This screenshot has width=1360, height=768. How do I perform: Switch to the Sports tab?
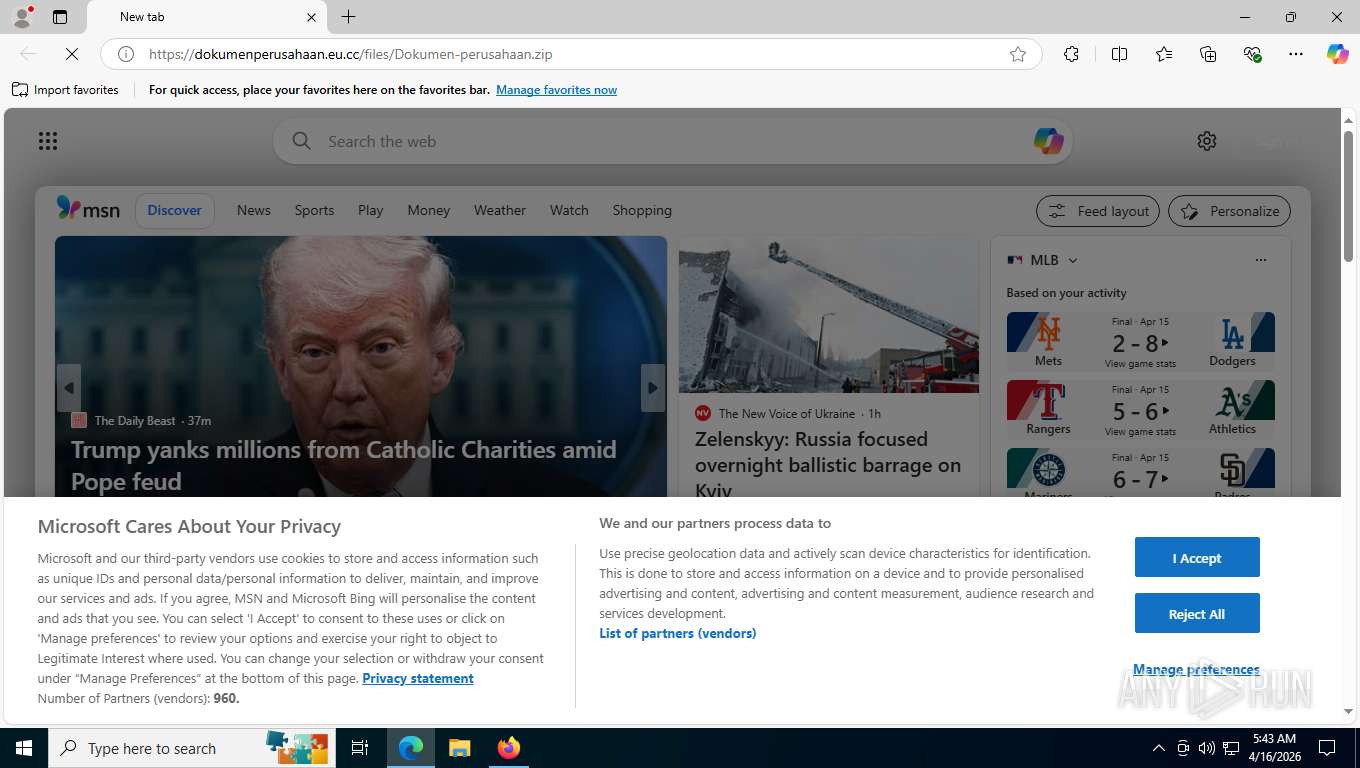(x=314, y=210)
